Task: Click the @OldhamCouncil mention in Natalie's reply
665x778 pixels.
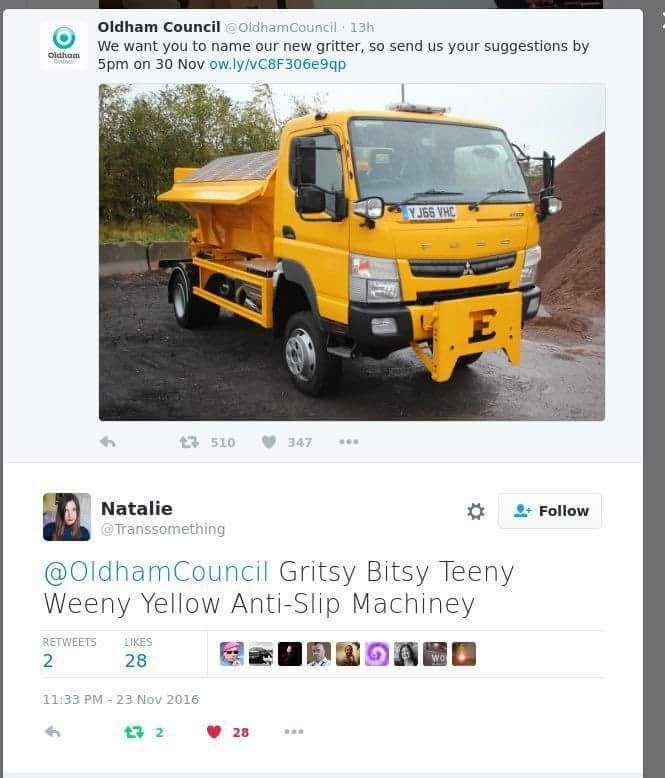Action: [x=157, y=572]
